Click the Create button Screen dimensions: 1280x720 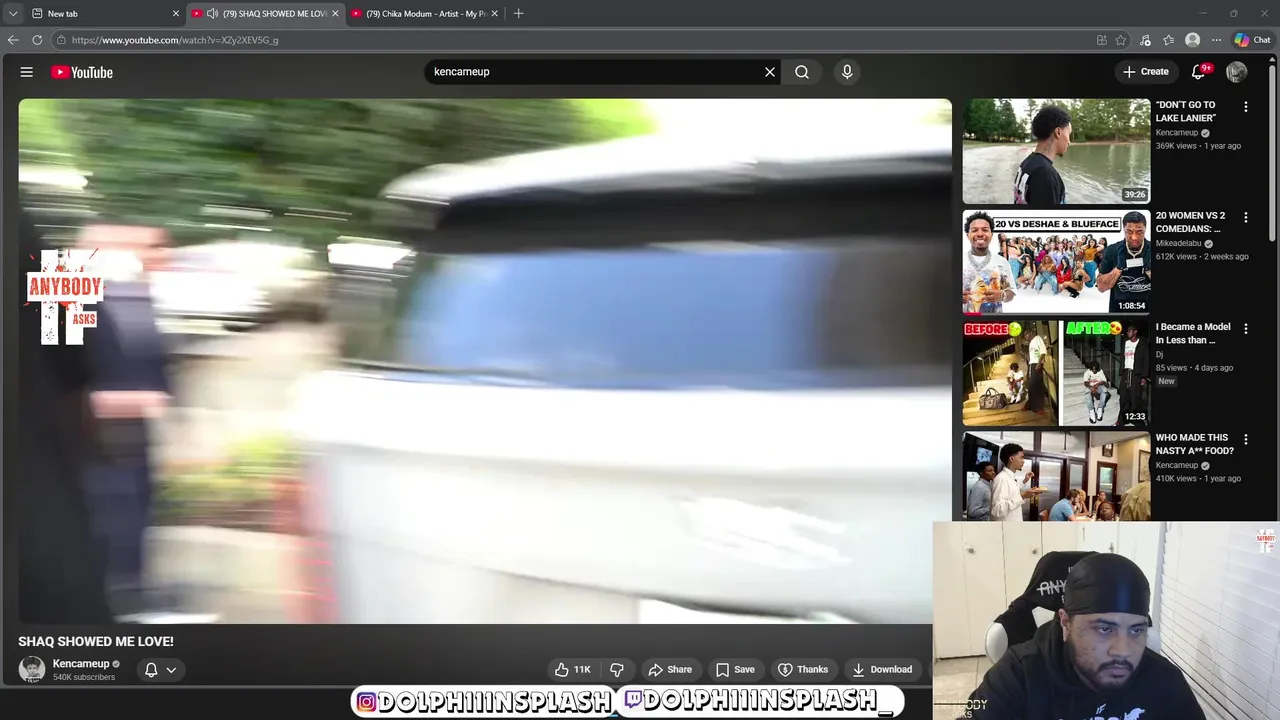pyautogui.click(x=1146, y=72)
